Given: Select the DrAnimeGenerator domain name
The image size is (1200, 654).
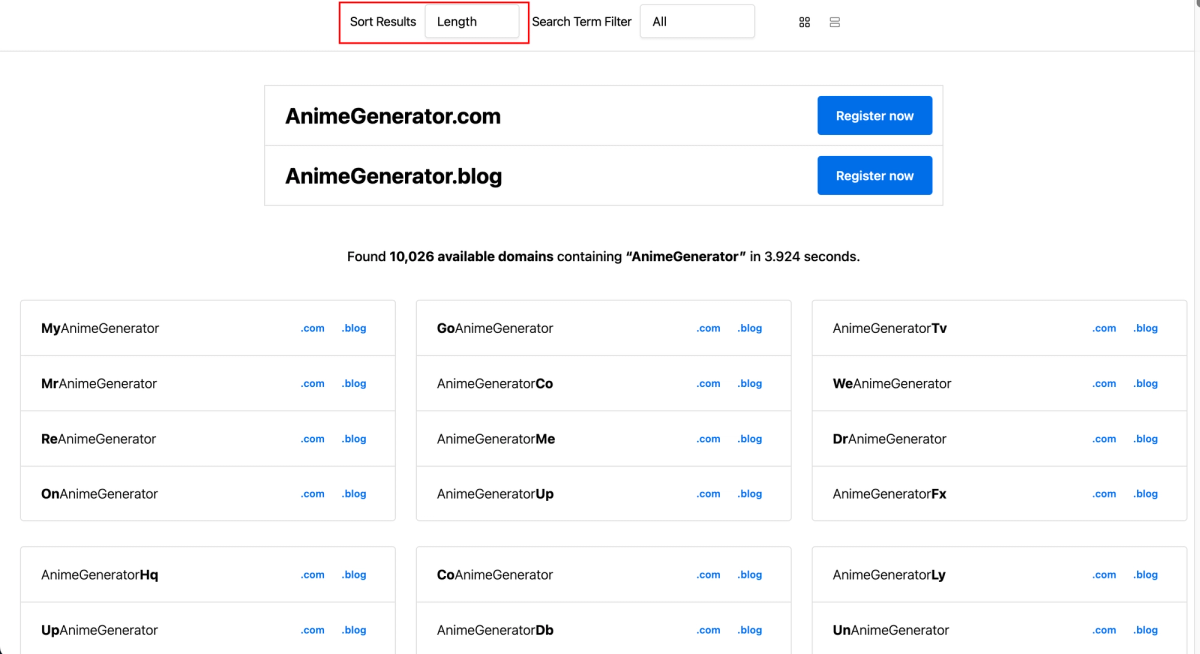Looking at the screenshot, I should coord(890,439).
